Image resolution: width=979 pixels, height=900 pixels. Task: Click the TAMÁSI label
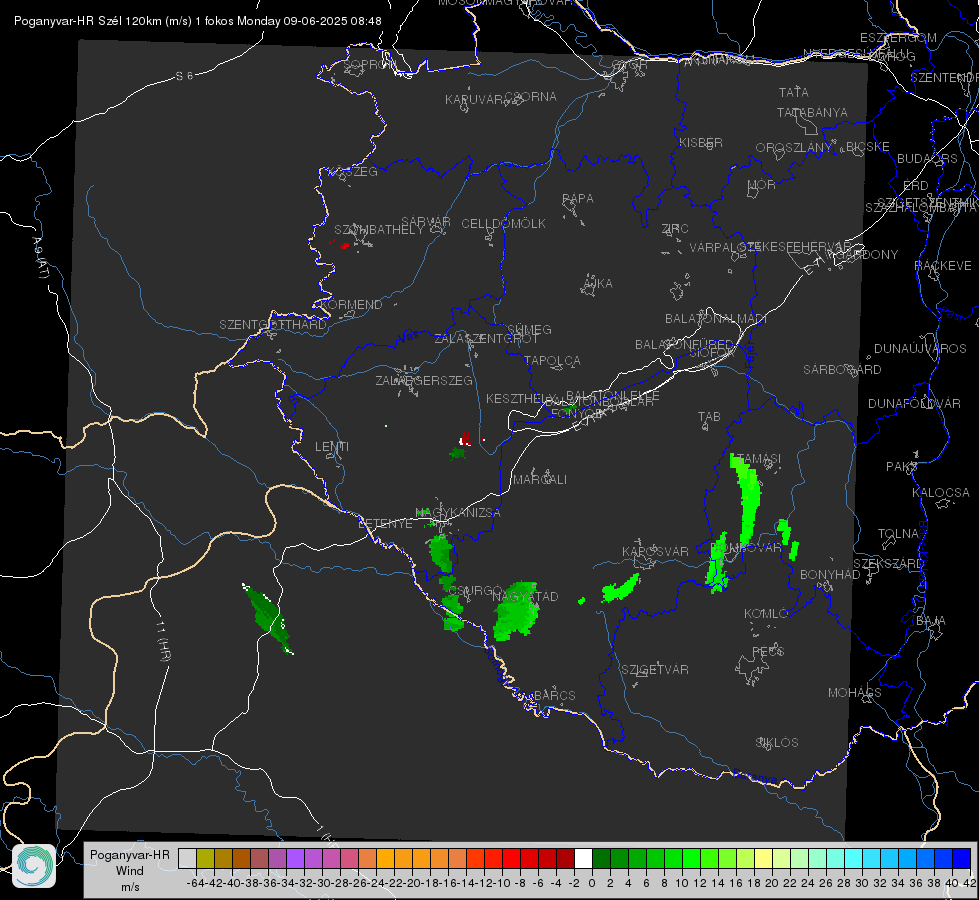(759, 458)
